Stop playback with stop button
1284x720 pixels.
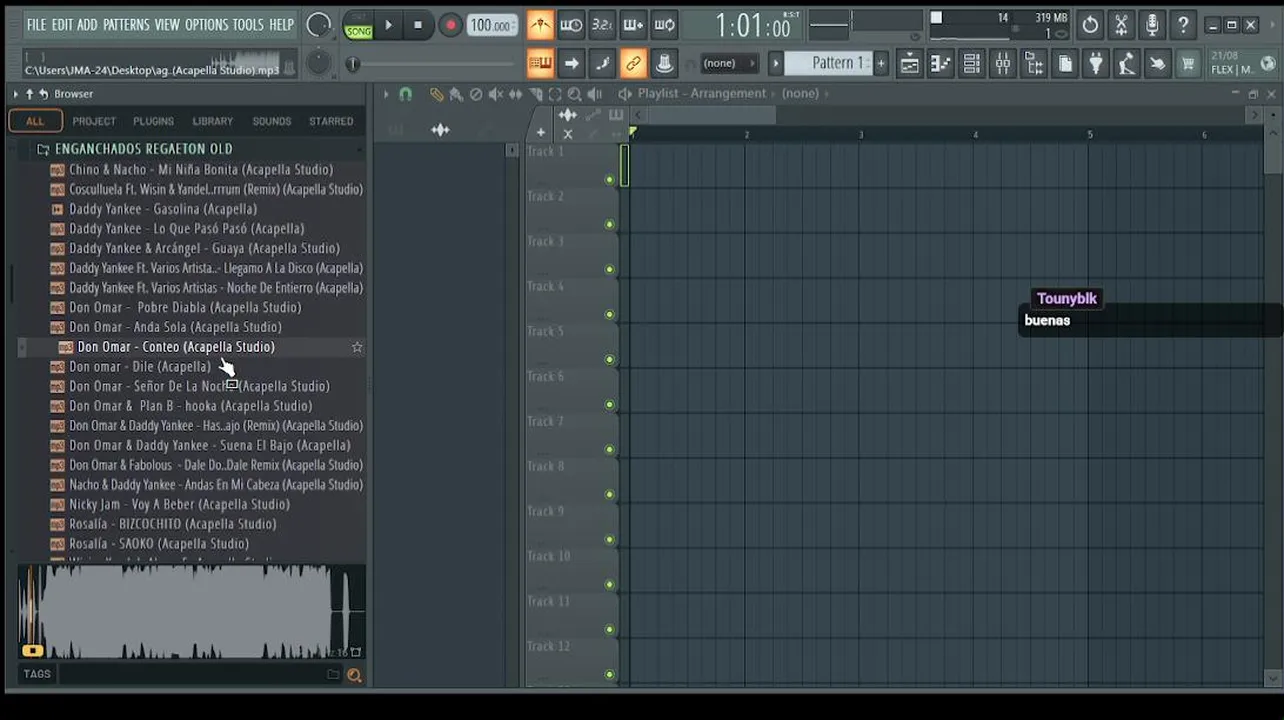(418, 25)
